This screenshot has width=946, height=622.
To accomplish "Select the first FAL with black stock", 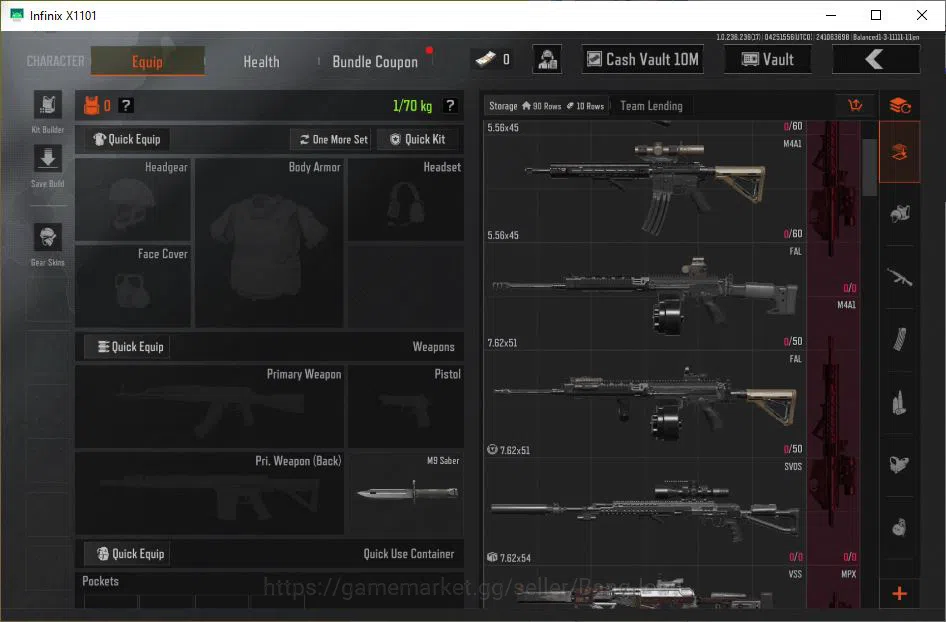I will (644, 296).
